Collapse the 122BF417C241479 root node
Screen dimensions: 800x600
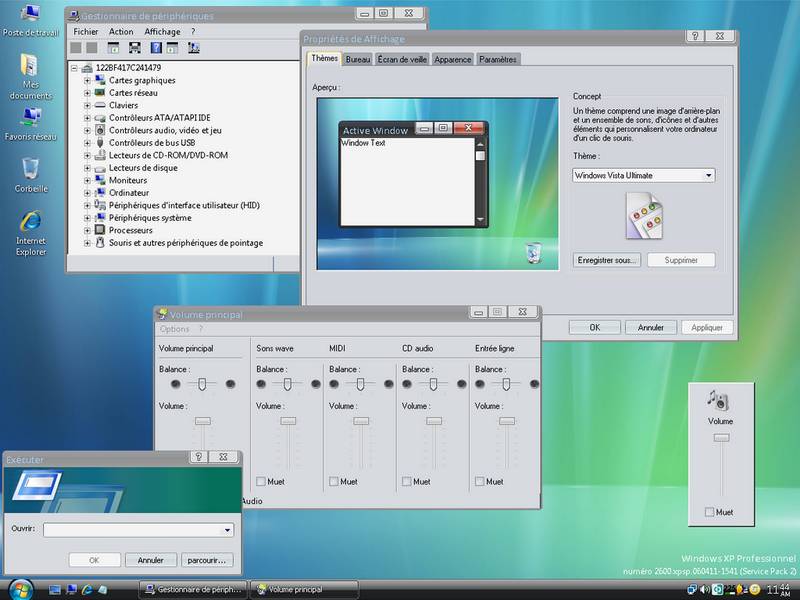coord(74,68)
